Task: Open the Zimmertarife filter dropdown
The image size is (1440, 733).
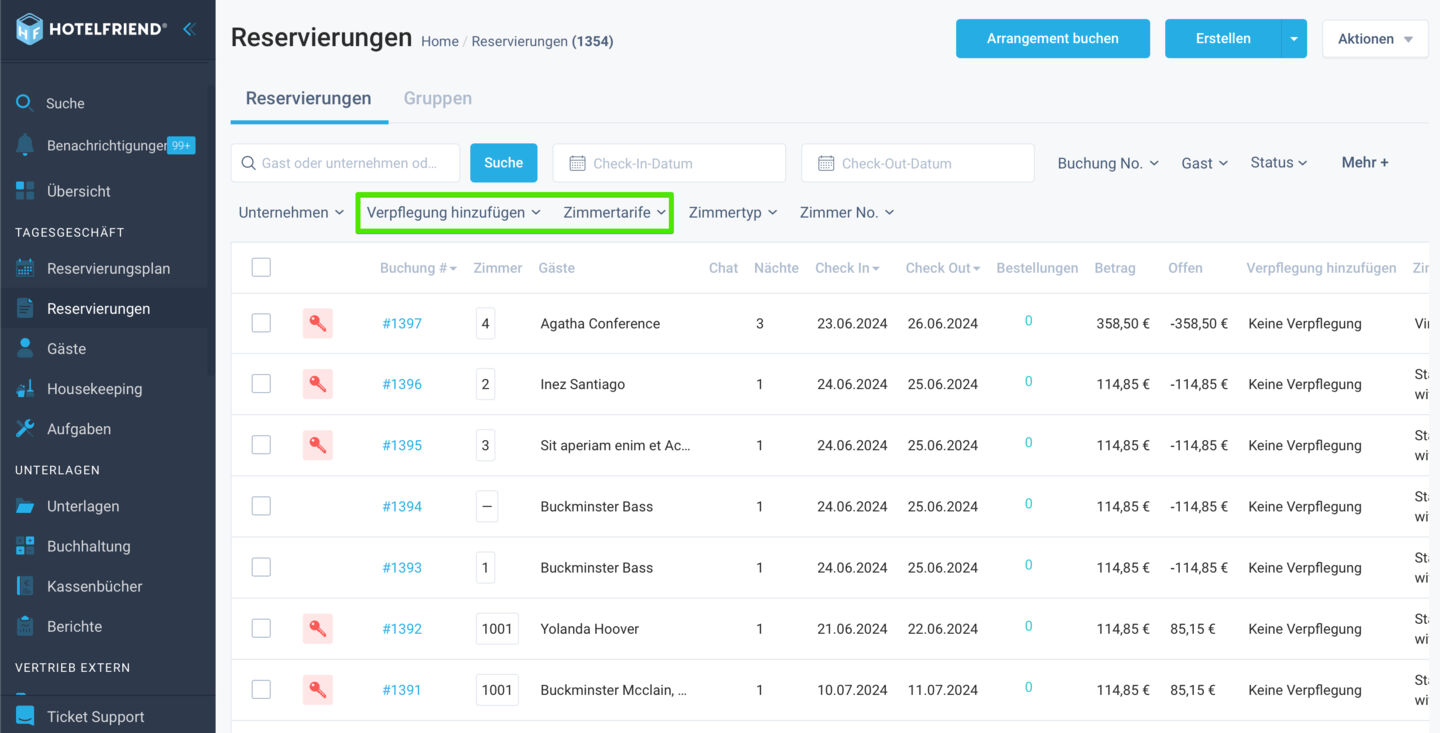Action: (x=614, y=212)
